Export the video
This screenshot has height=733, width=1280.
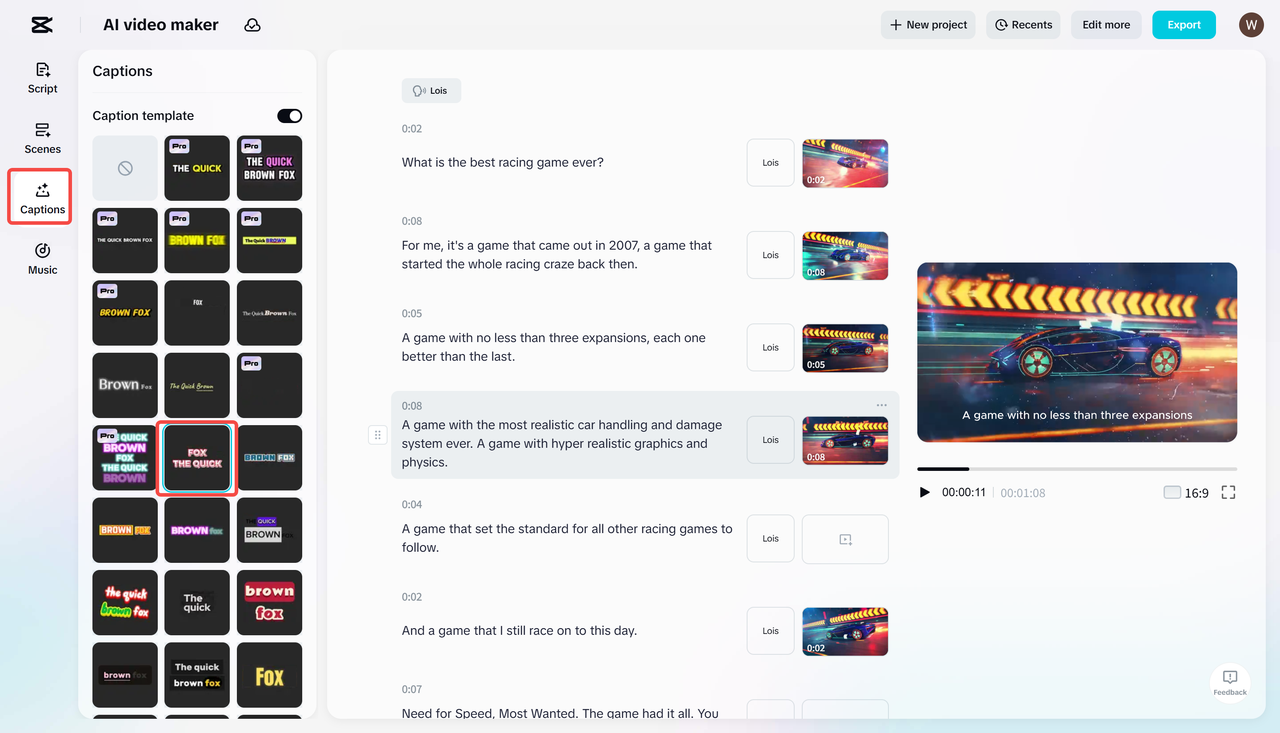1184,25
